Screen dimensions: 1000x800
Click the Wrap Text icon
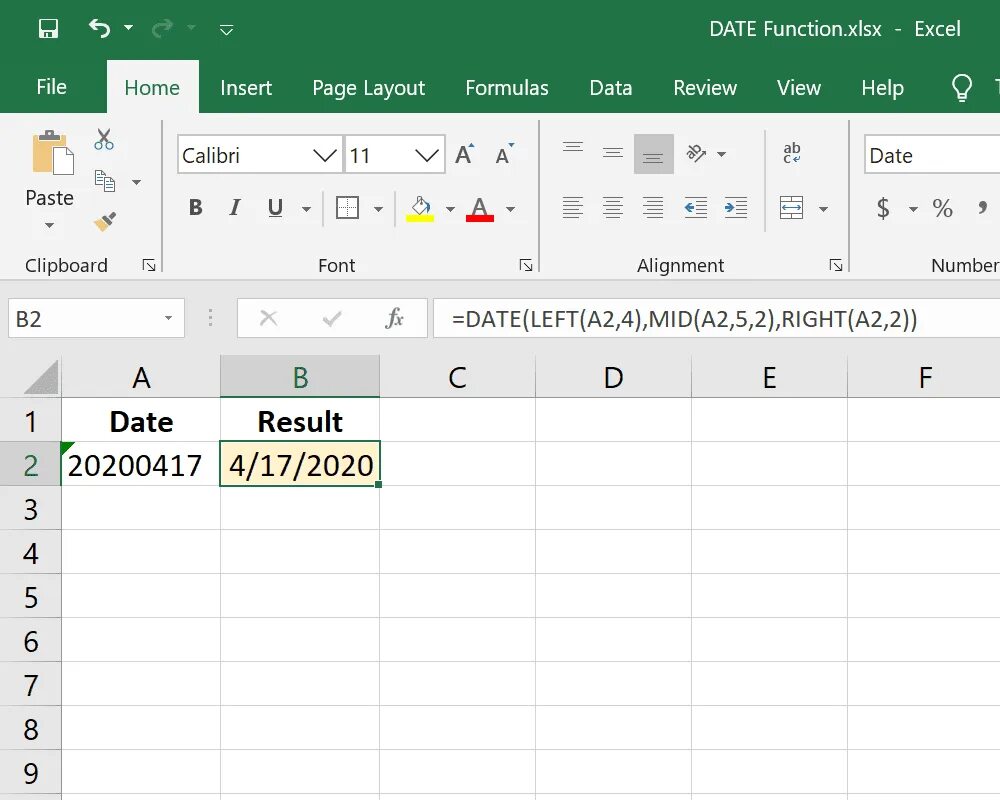[x=791, y=153]
